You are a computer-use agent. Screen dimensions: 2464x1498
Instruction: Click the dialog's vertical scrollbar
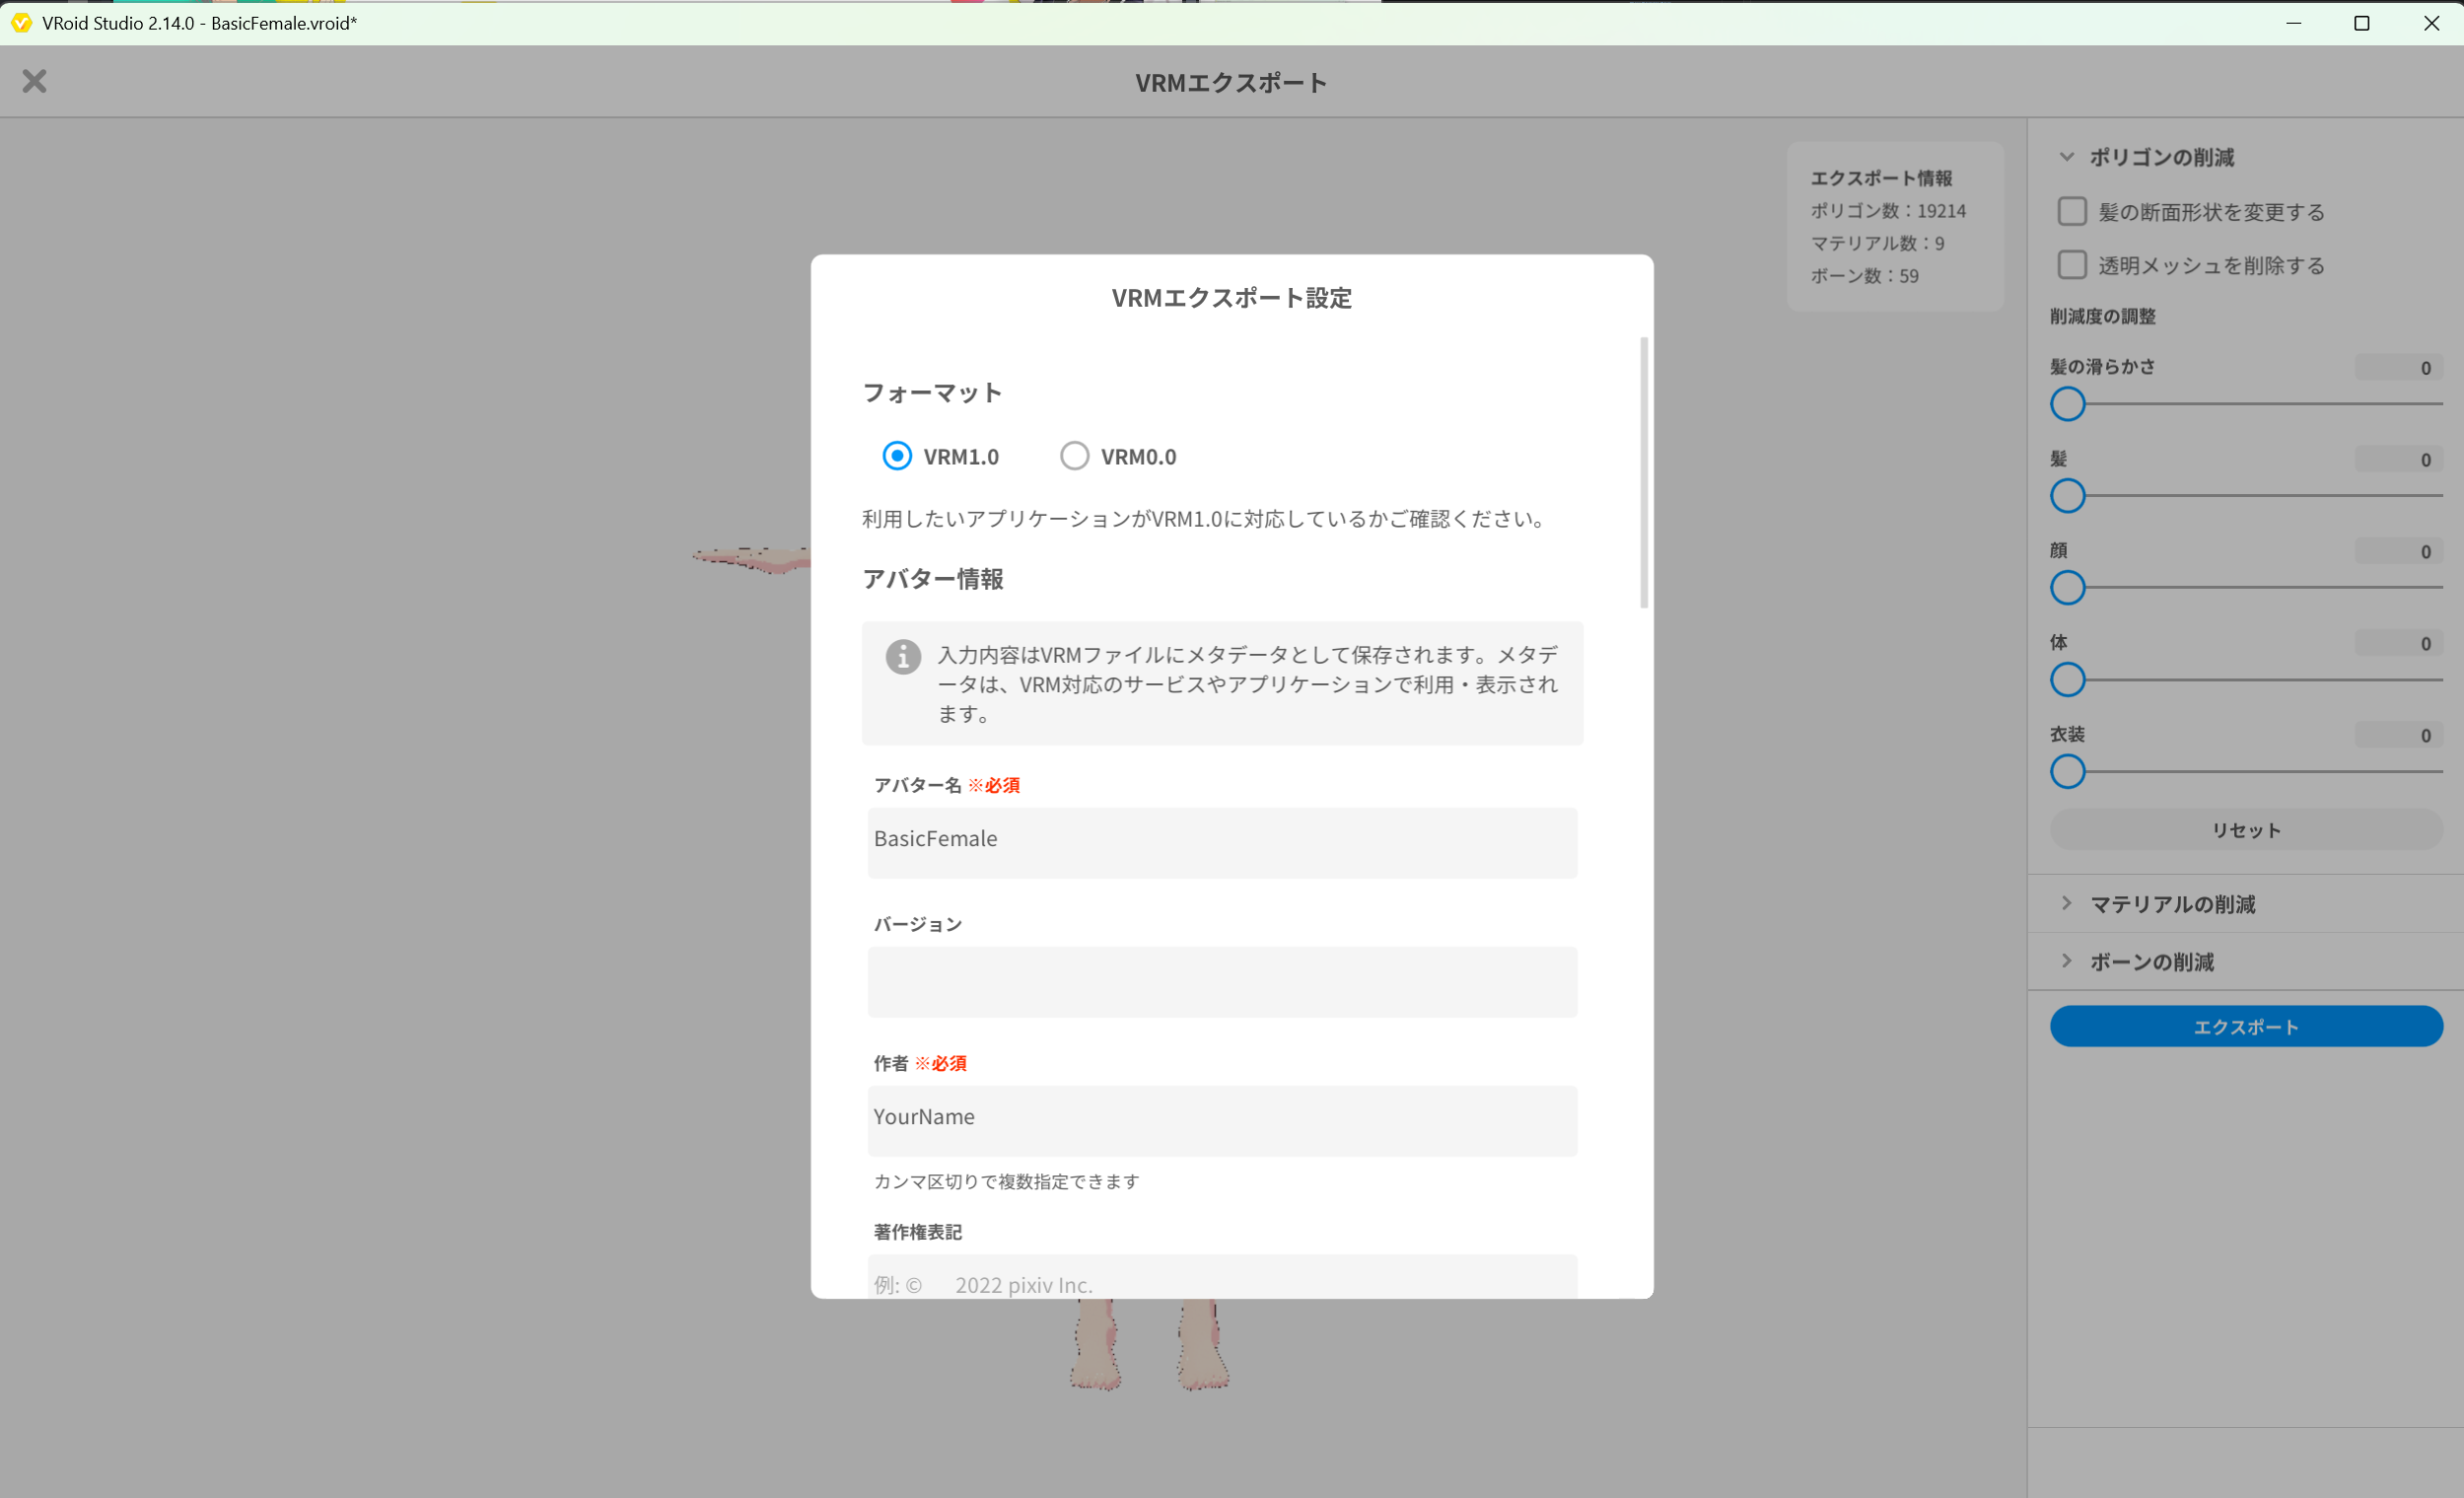pos(1644,472)
